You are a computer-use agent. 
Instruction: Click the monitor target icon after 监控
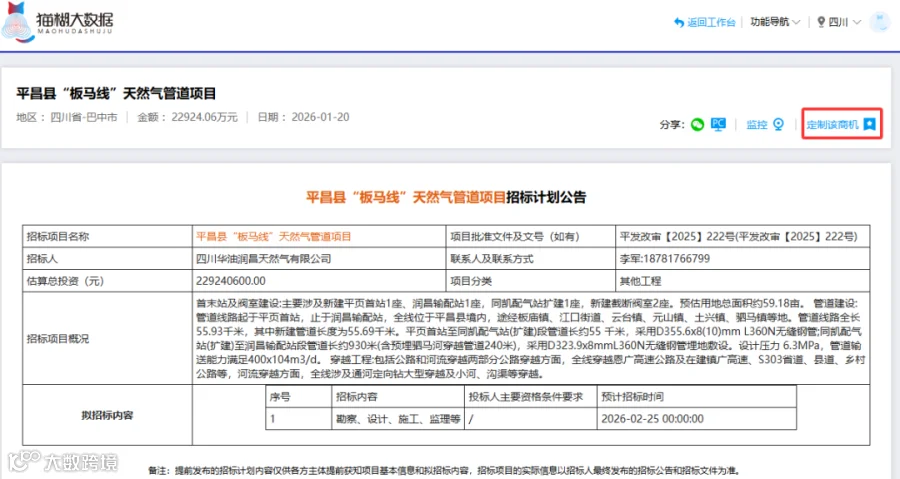coord(778,124)
